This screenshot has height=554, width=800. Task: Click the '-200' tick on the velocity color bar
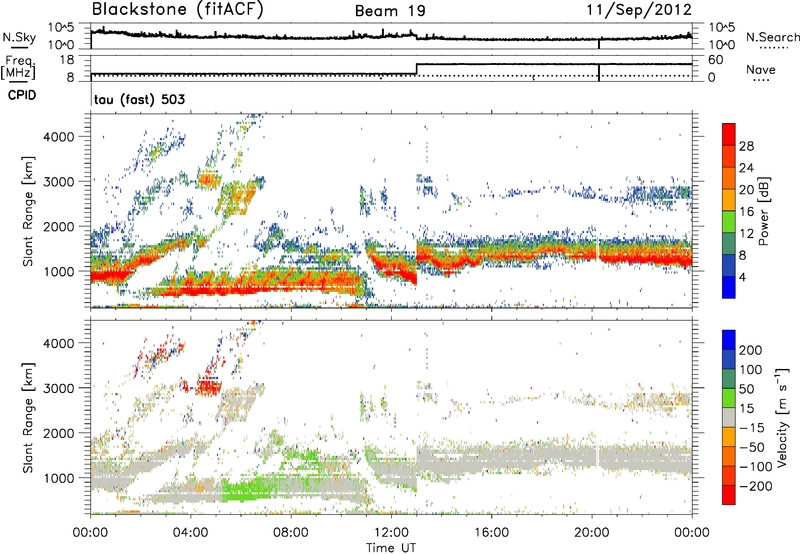(756, 486)
